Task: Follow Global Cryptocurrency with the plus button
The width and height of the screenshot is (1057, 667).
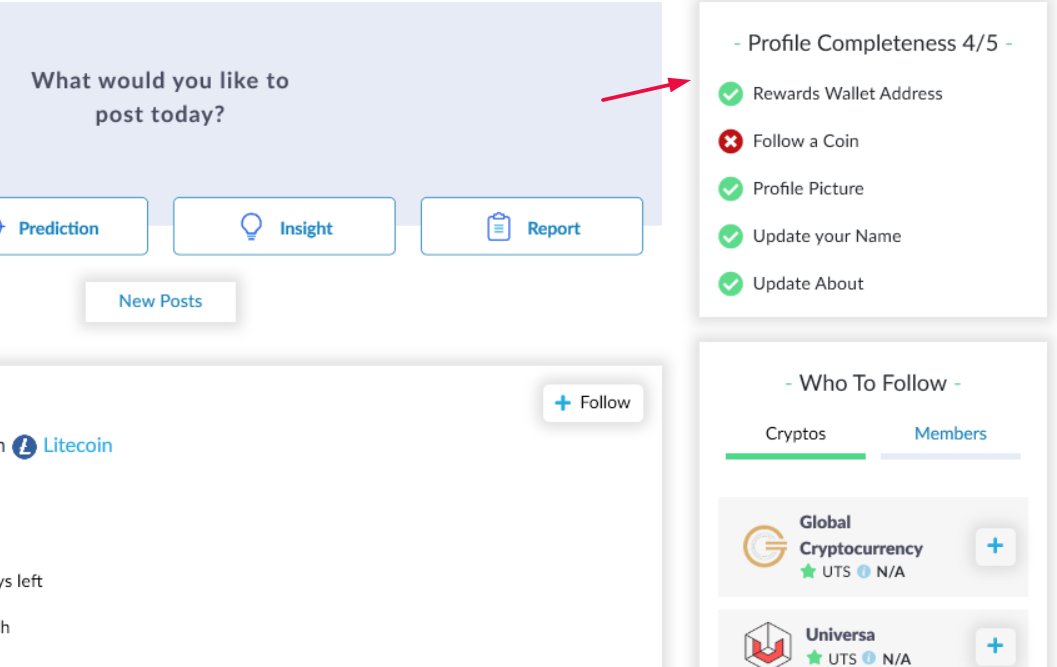Action: coord(995,546)
